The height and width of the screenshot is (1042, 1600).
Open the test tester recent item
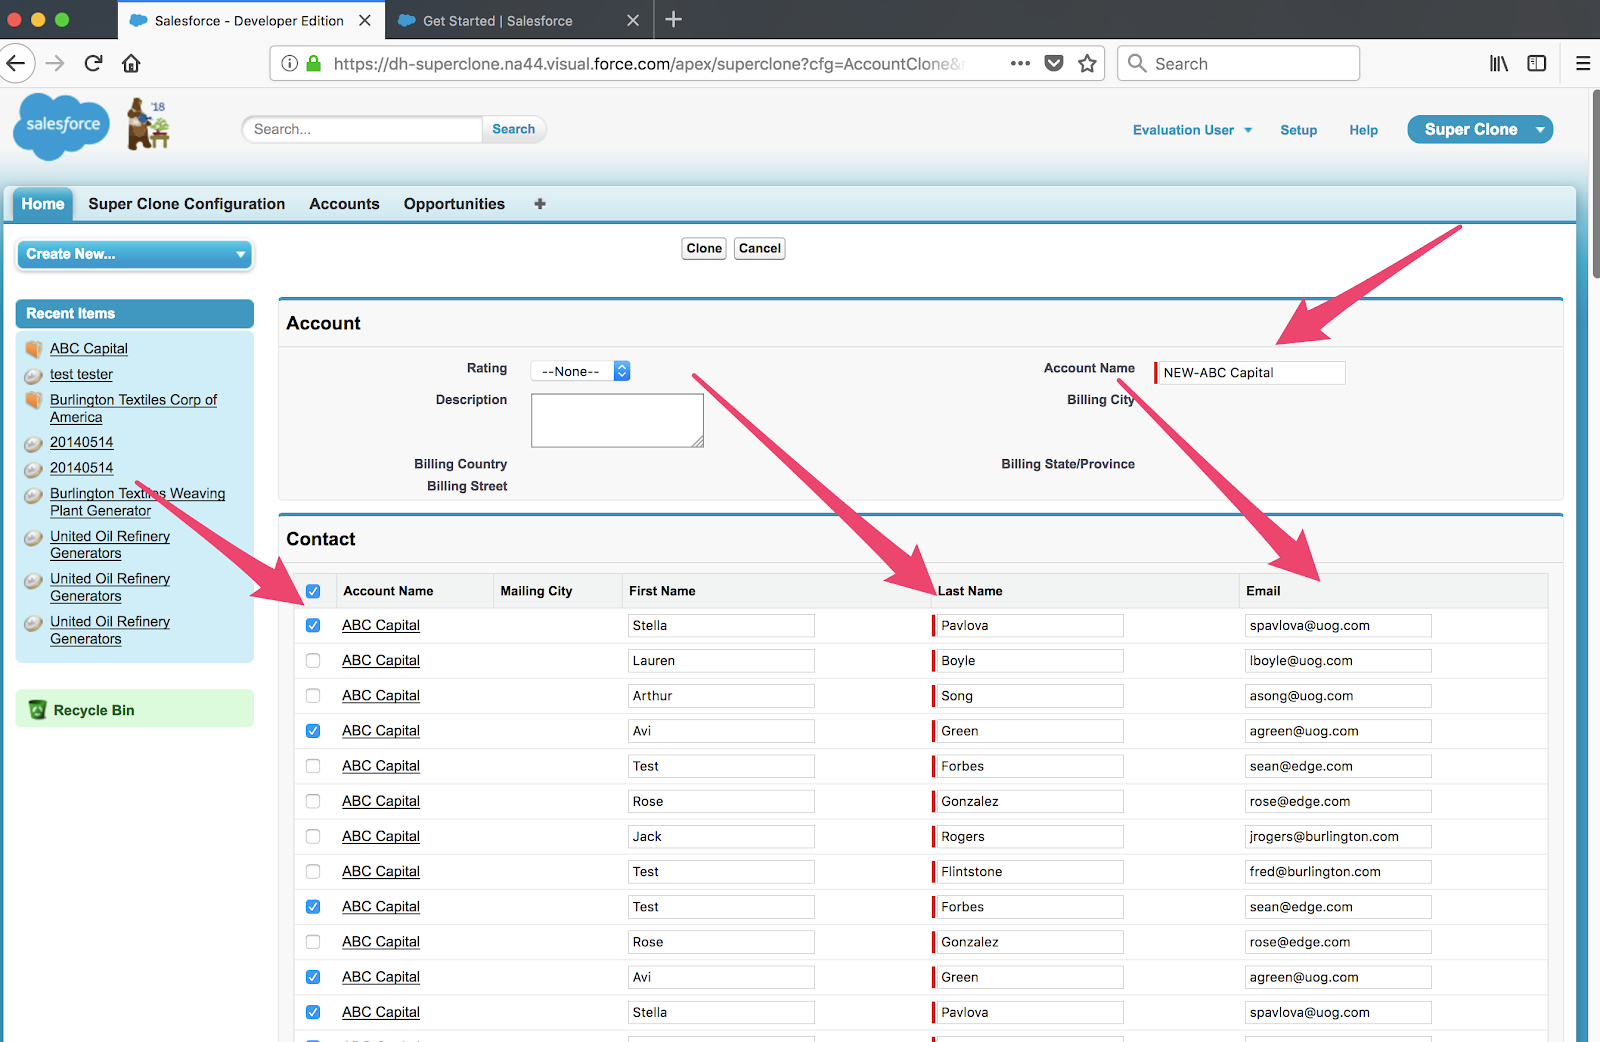point(81,374)
